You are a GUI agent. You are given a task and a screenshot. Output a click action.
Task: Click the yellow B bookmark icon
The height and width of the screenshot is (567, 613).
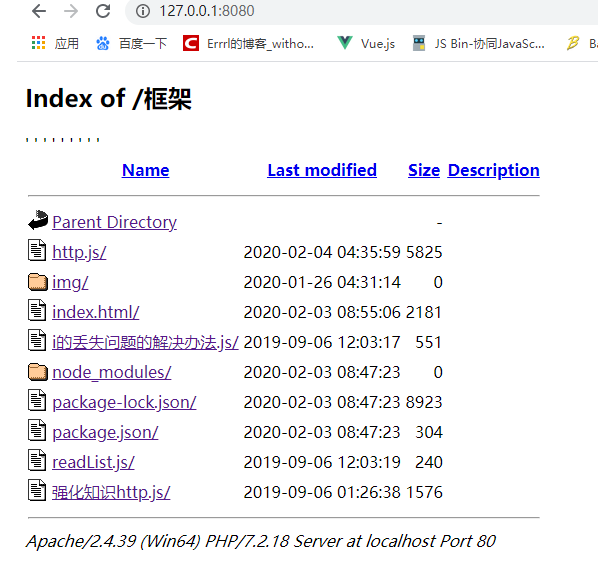[x=573, y=43]
